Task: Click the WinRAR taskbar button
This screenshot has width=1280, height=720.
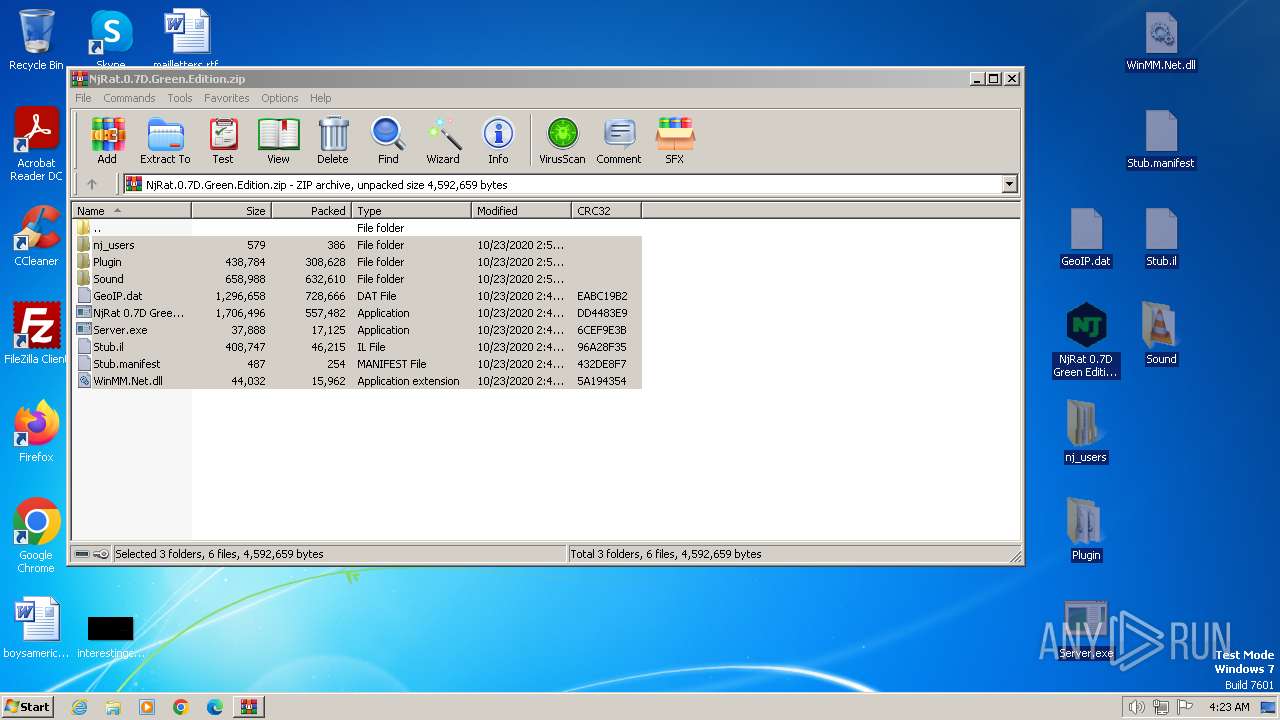Action: (248, 707)
